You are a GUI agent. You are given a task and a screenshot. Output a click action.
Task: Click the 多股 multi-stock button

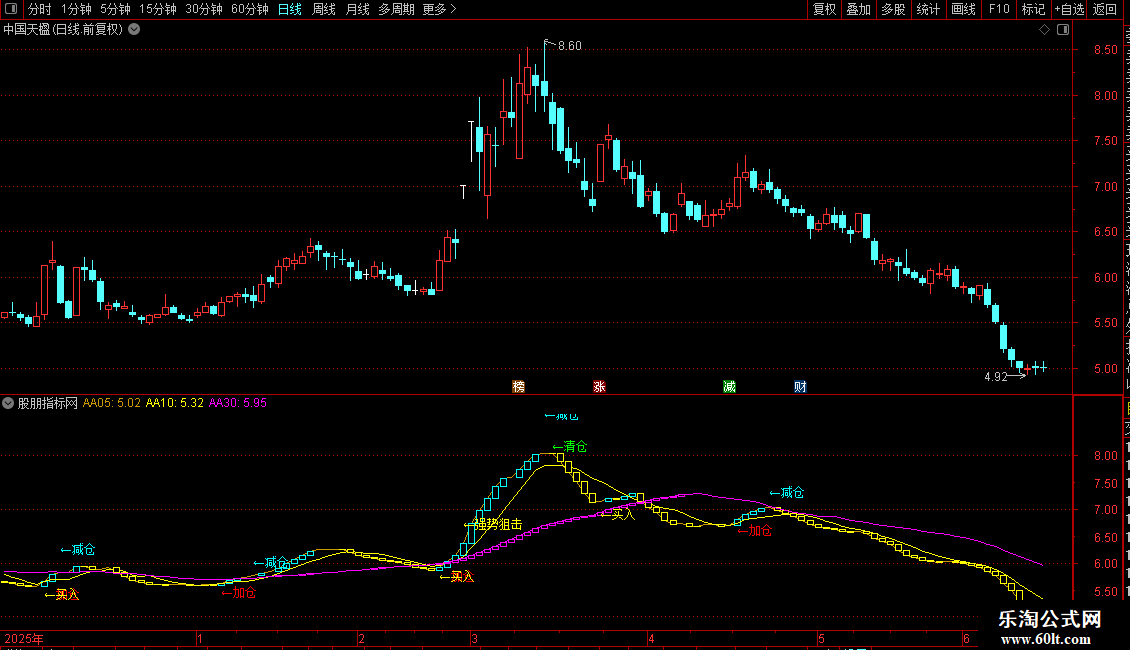pyautogui.click(x=894, y=9)
